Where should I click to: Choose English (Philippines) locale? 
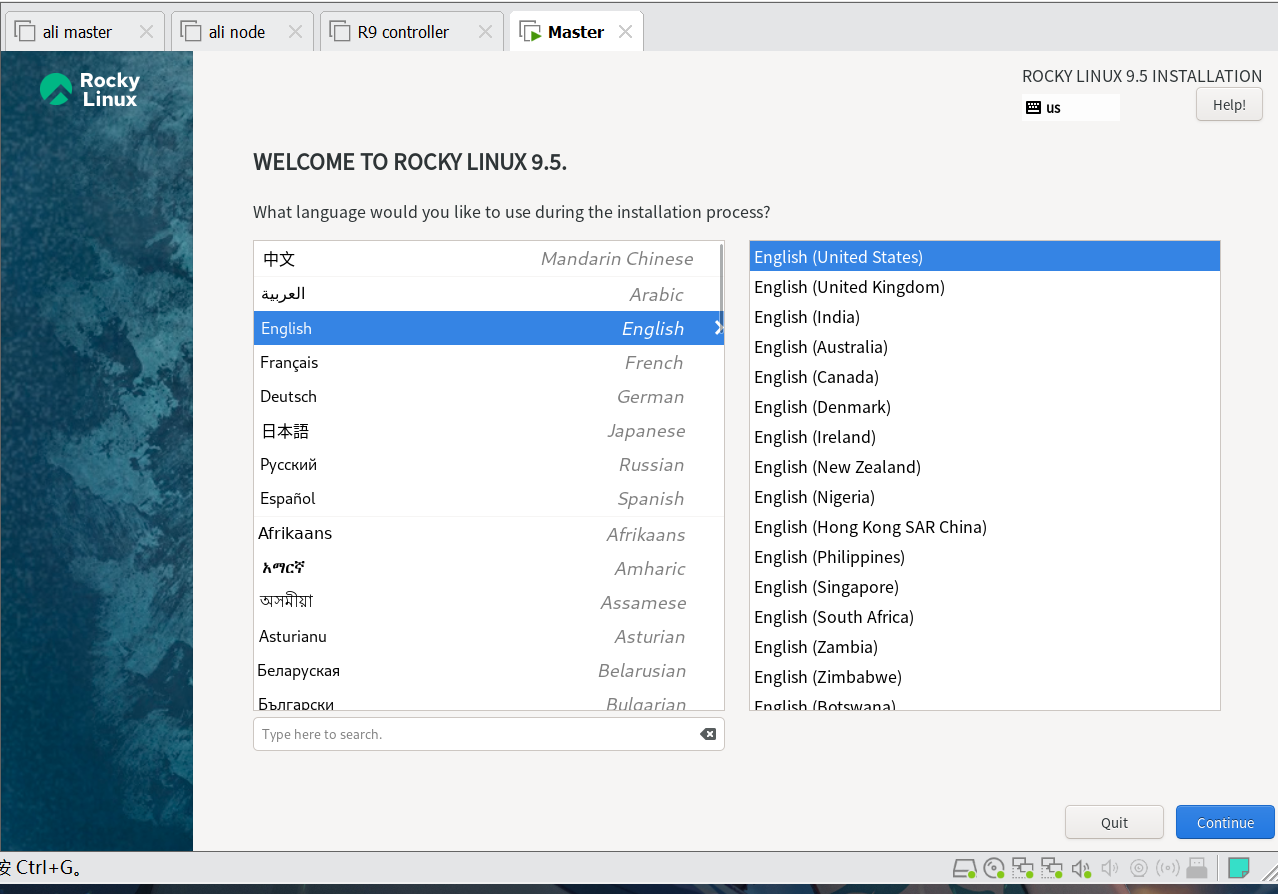pos(985,557)
